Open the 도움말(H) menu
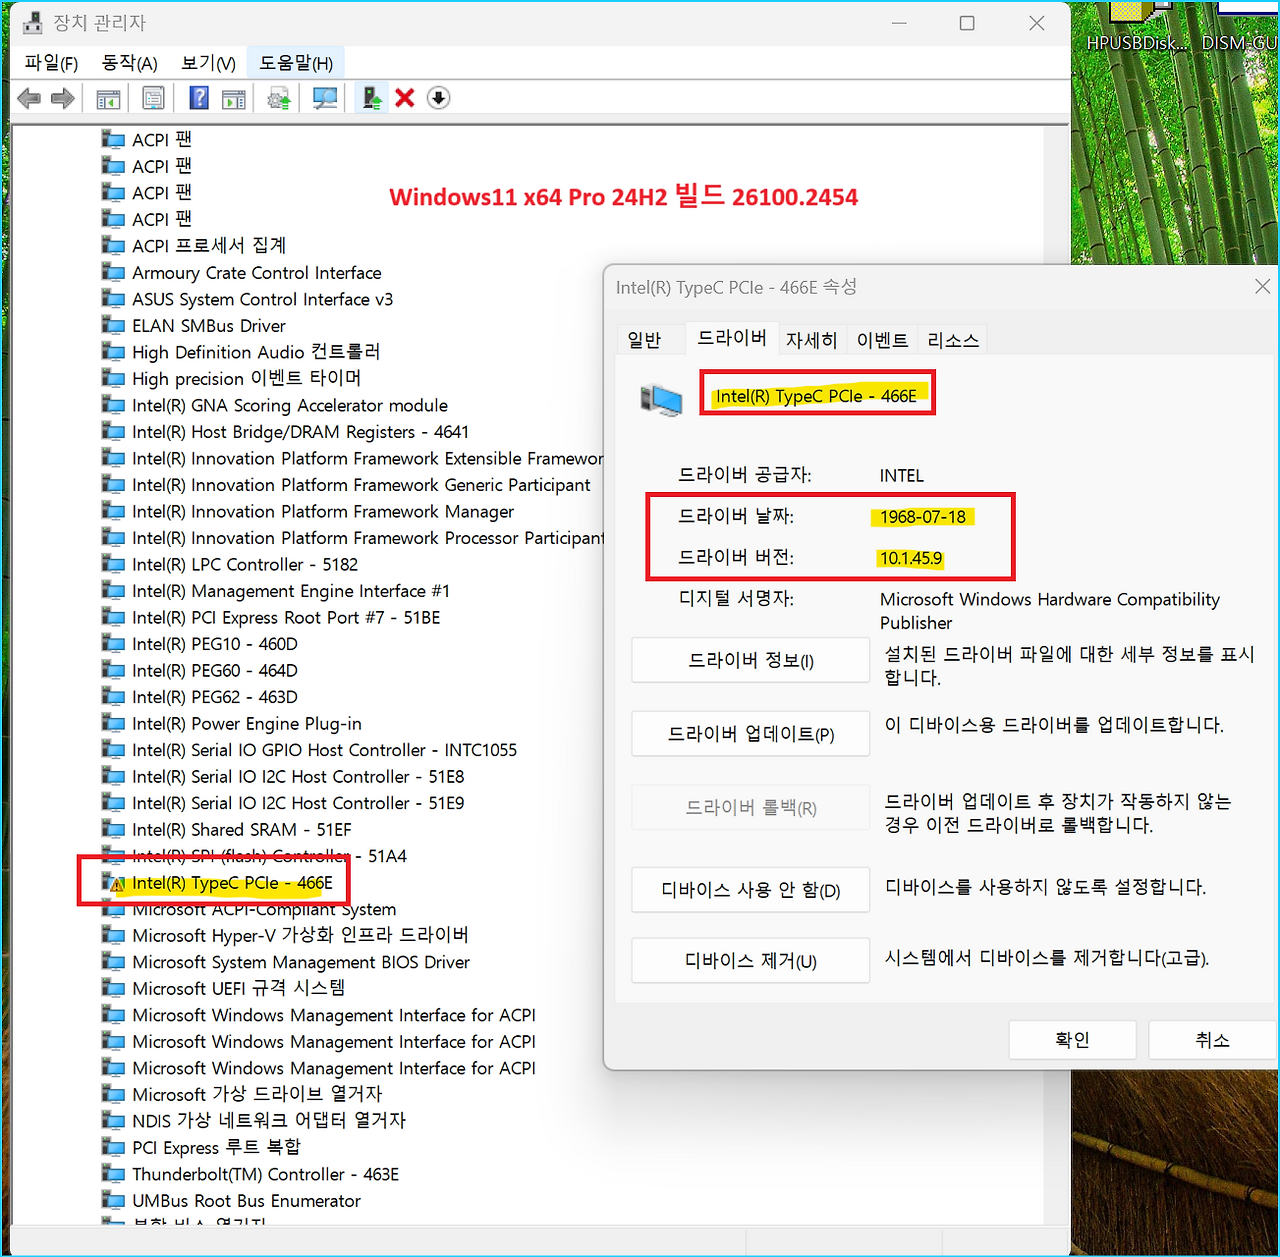Screen dimensions: 1280x1257 pyautogui.click(x=294, y=62)
